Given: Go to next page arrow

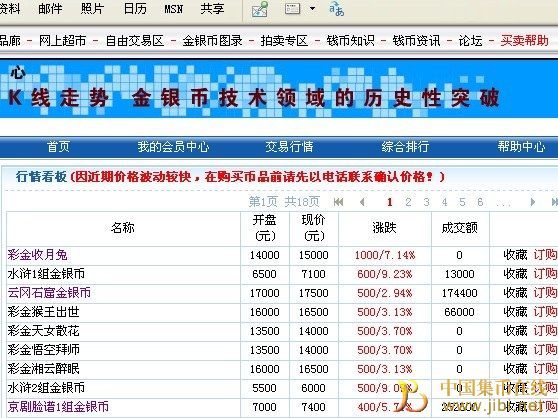Looking at the screenshot, I should pos(533,202).
